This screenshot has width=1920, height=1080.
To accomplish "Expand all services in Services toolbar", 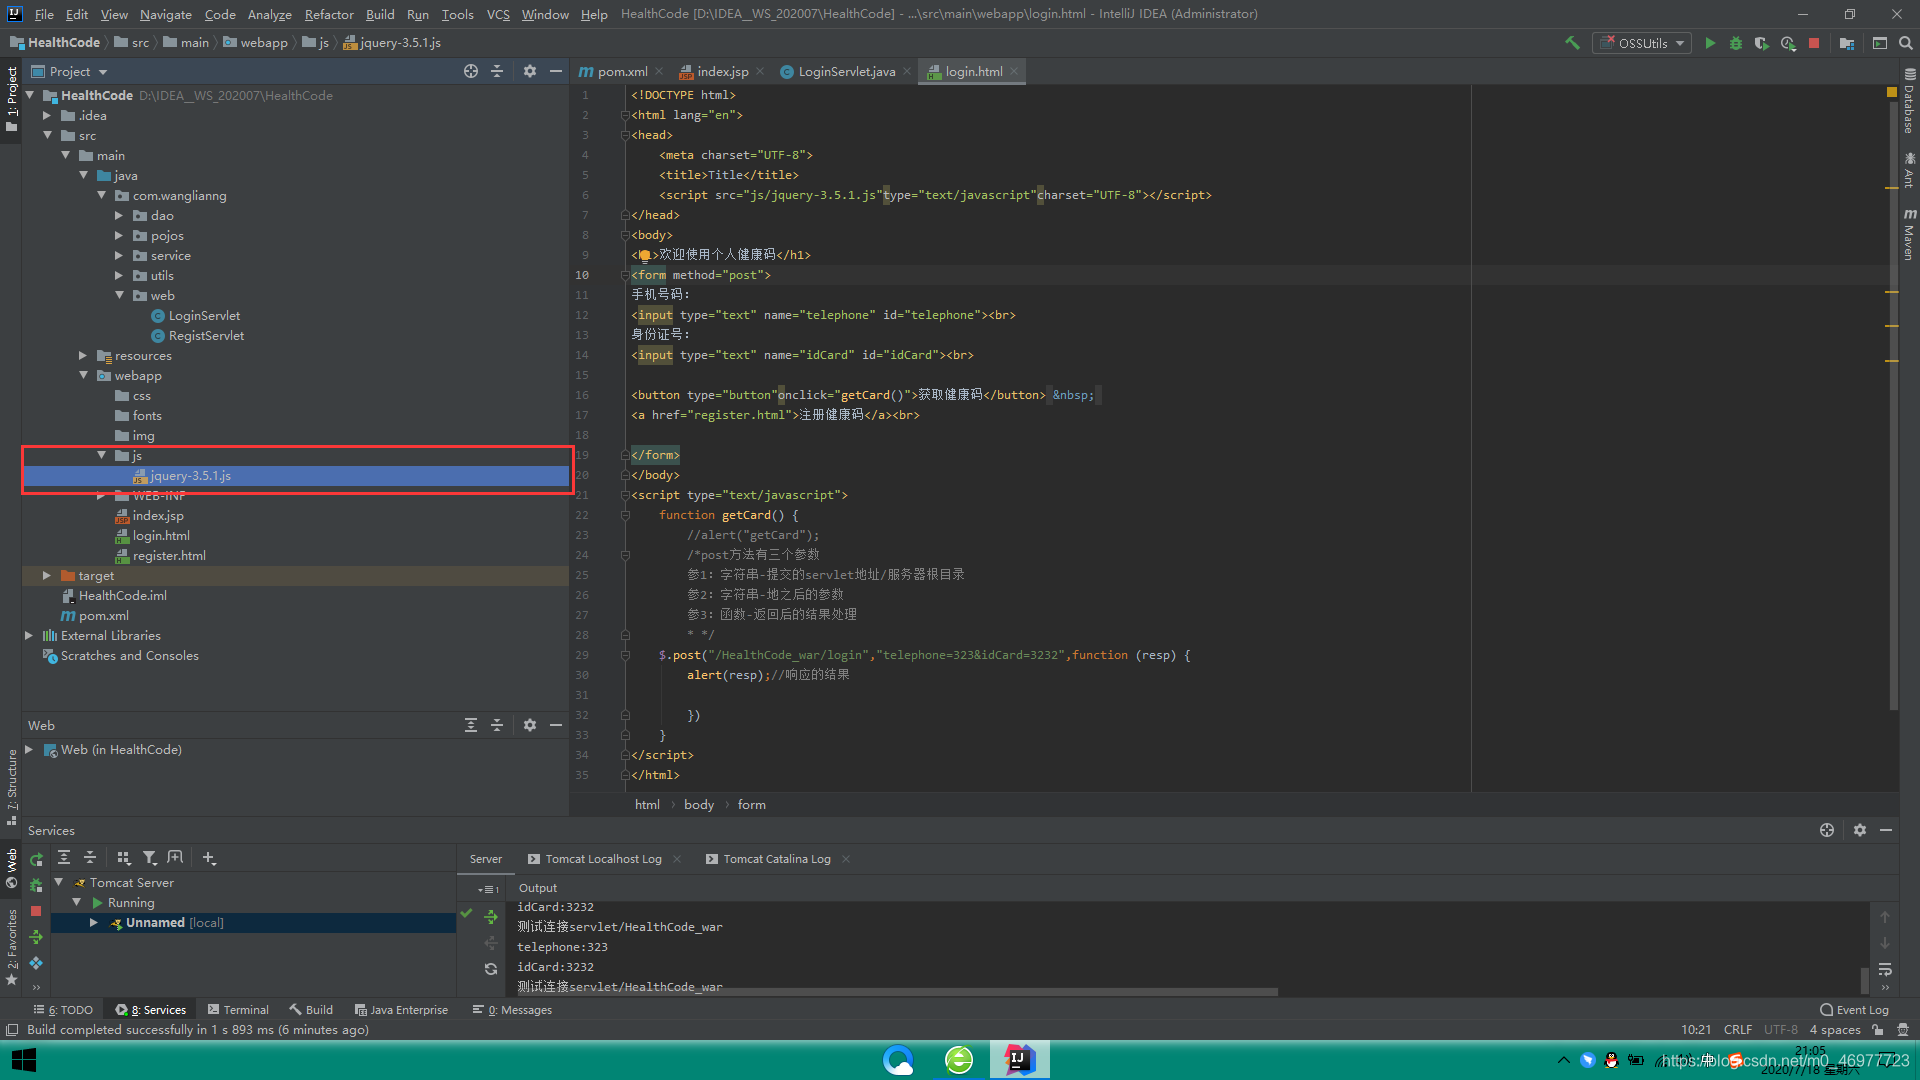I will coord(64,858).
